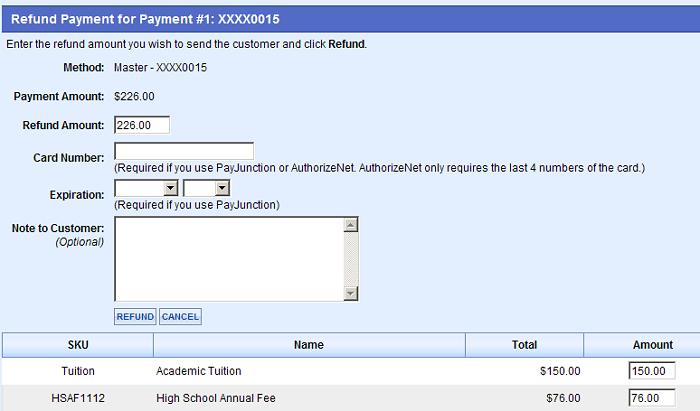Click the Name column header
Viewport: 700px width, 411px height.
click(309, 345)
